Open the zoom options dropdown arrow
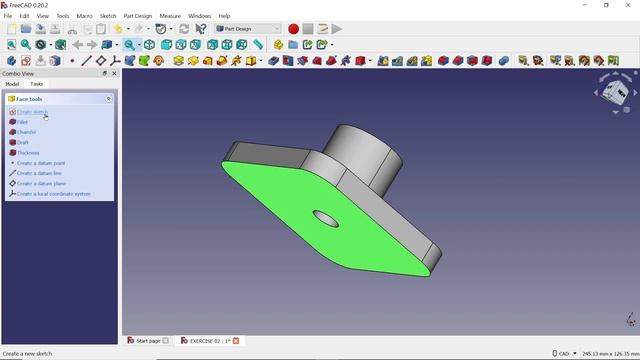The height and width of the screenshot is (360, 640). point(139,44)
